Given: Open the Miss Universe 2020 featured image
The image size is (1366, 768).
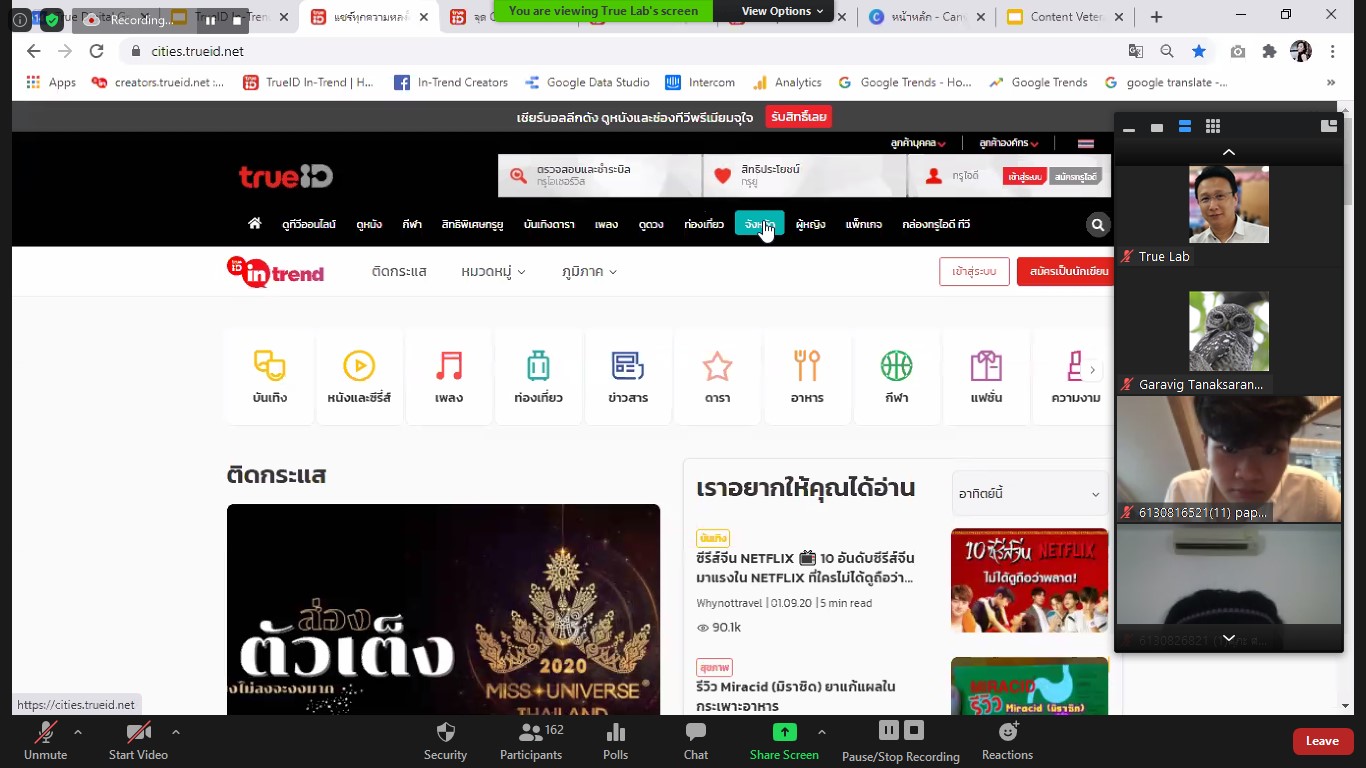Looking at the screenshot, I should point(443,609).
